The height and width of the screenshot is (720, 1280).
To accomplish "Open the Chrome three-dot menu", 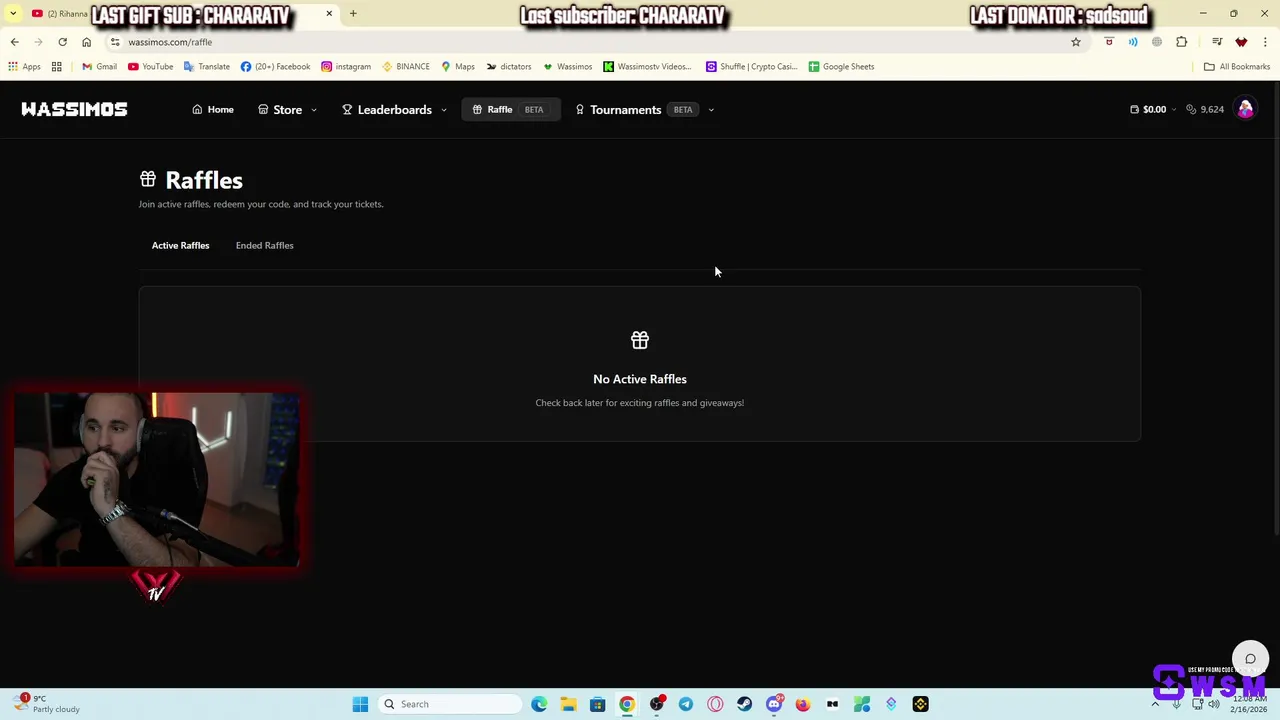I will (1266, 42).
